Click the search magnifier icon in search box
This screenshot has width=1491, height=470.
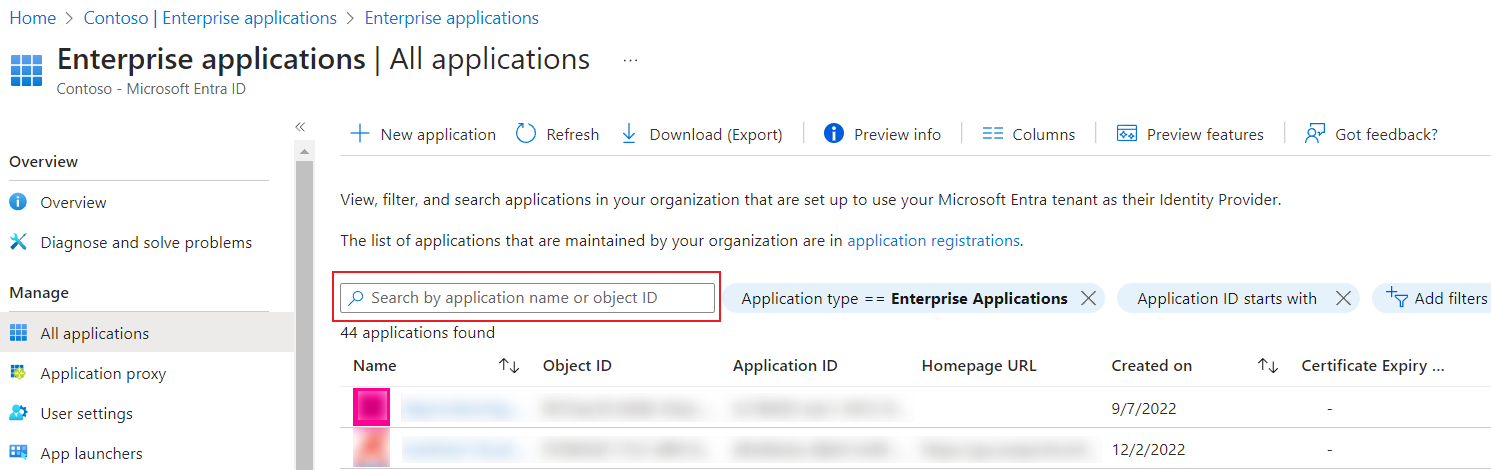pos(356,298)
